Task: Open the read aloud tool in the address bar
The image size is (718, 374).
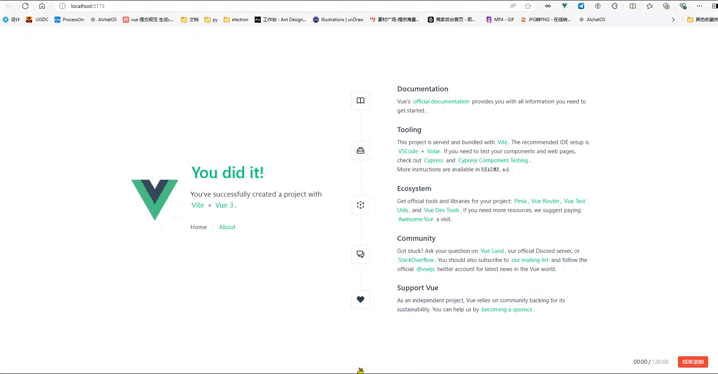Action: pos(512,6)
